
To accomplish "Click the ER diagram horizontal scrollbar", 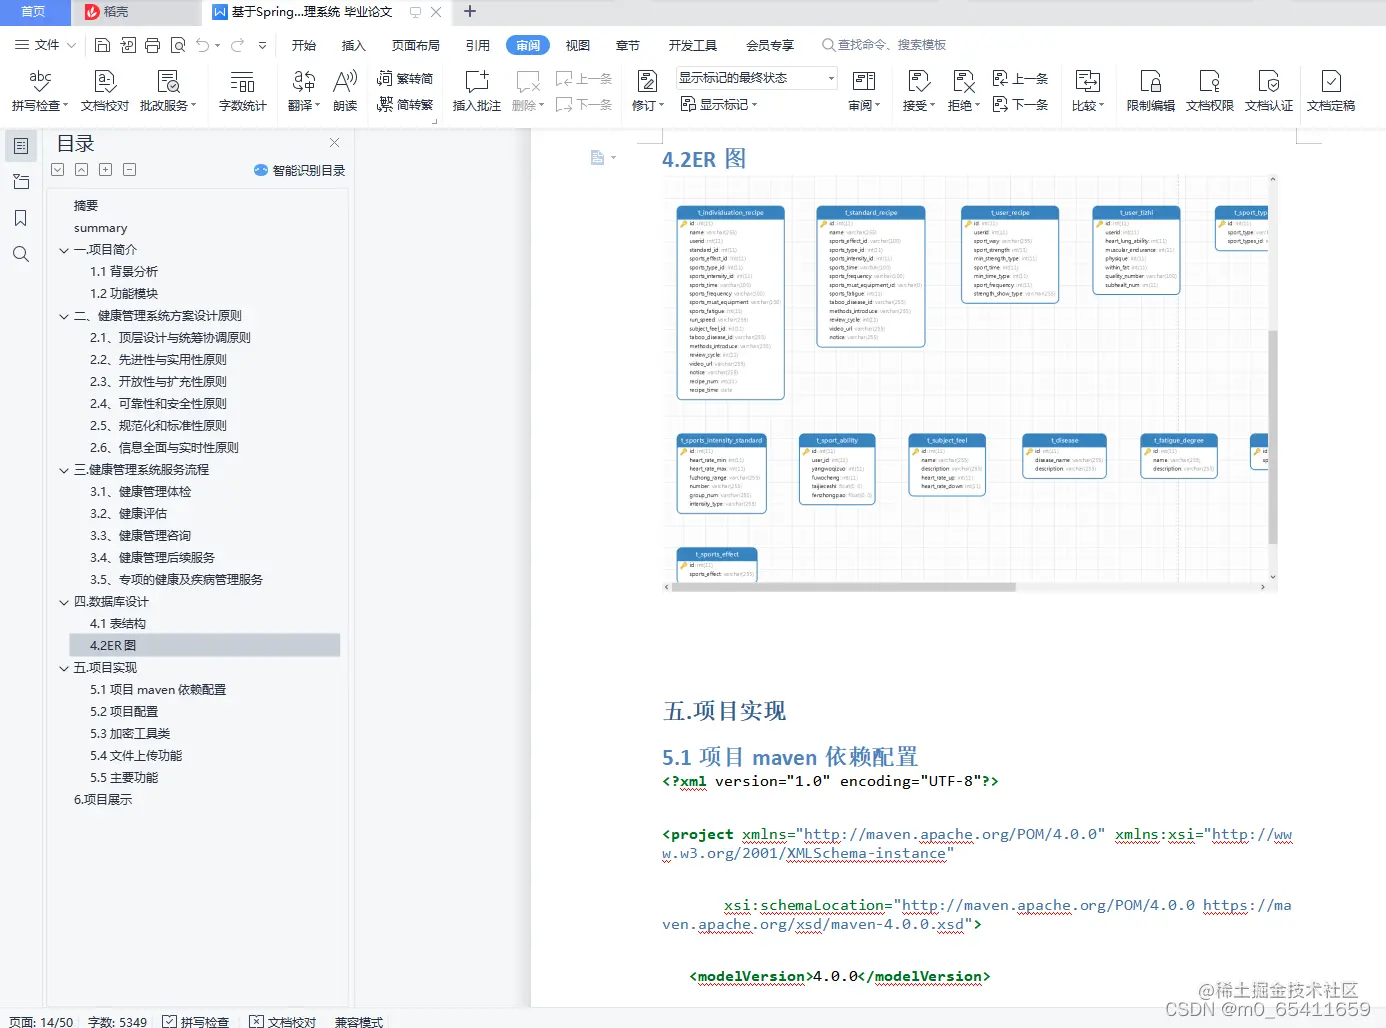I will coord(845,587).
